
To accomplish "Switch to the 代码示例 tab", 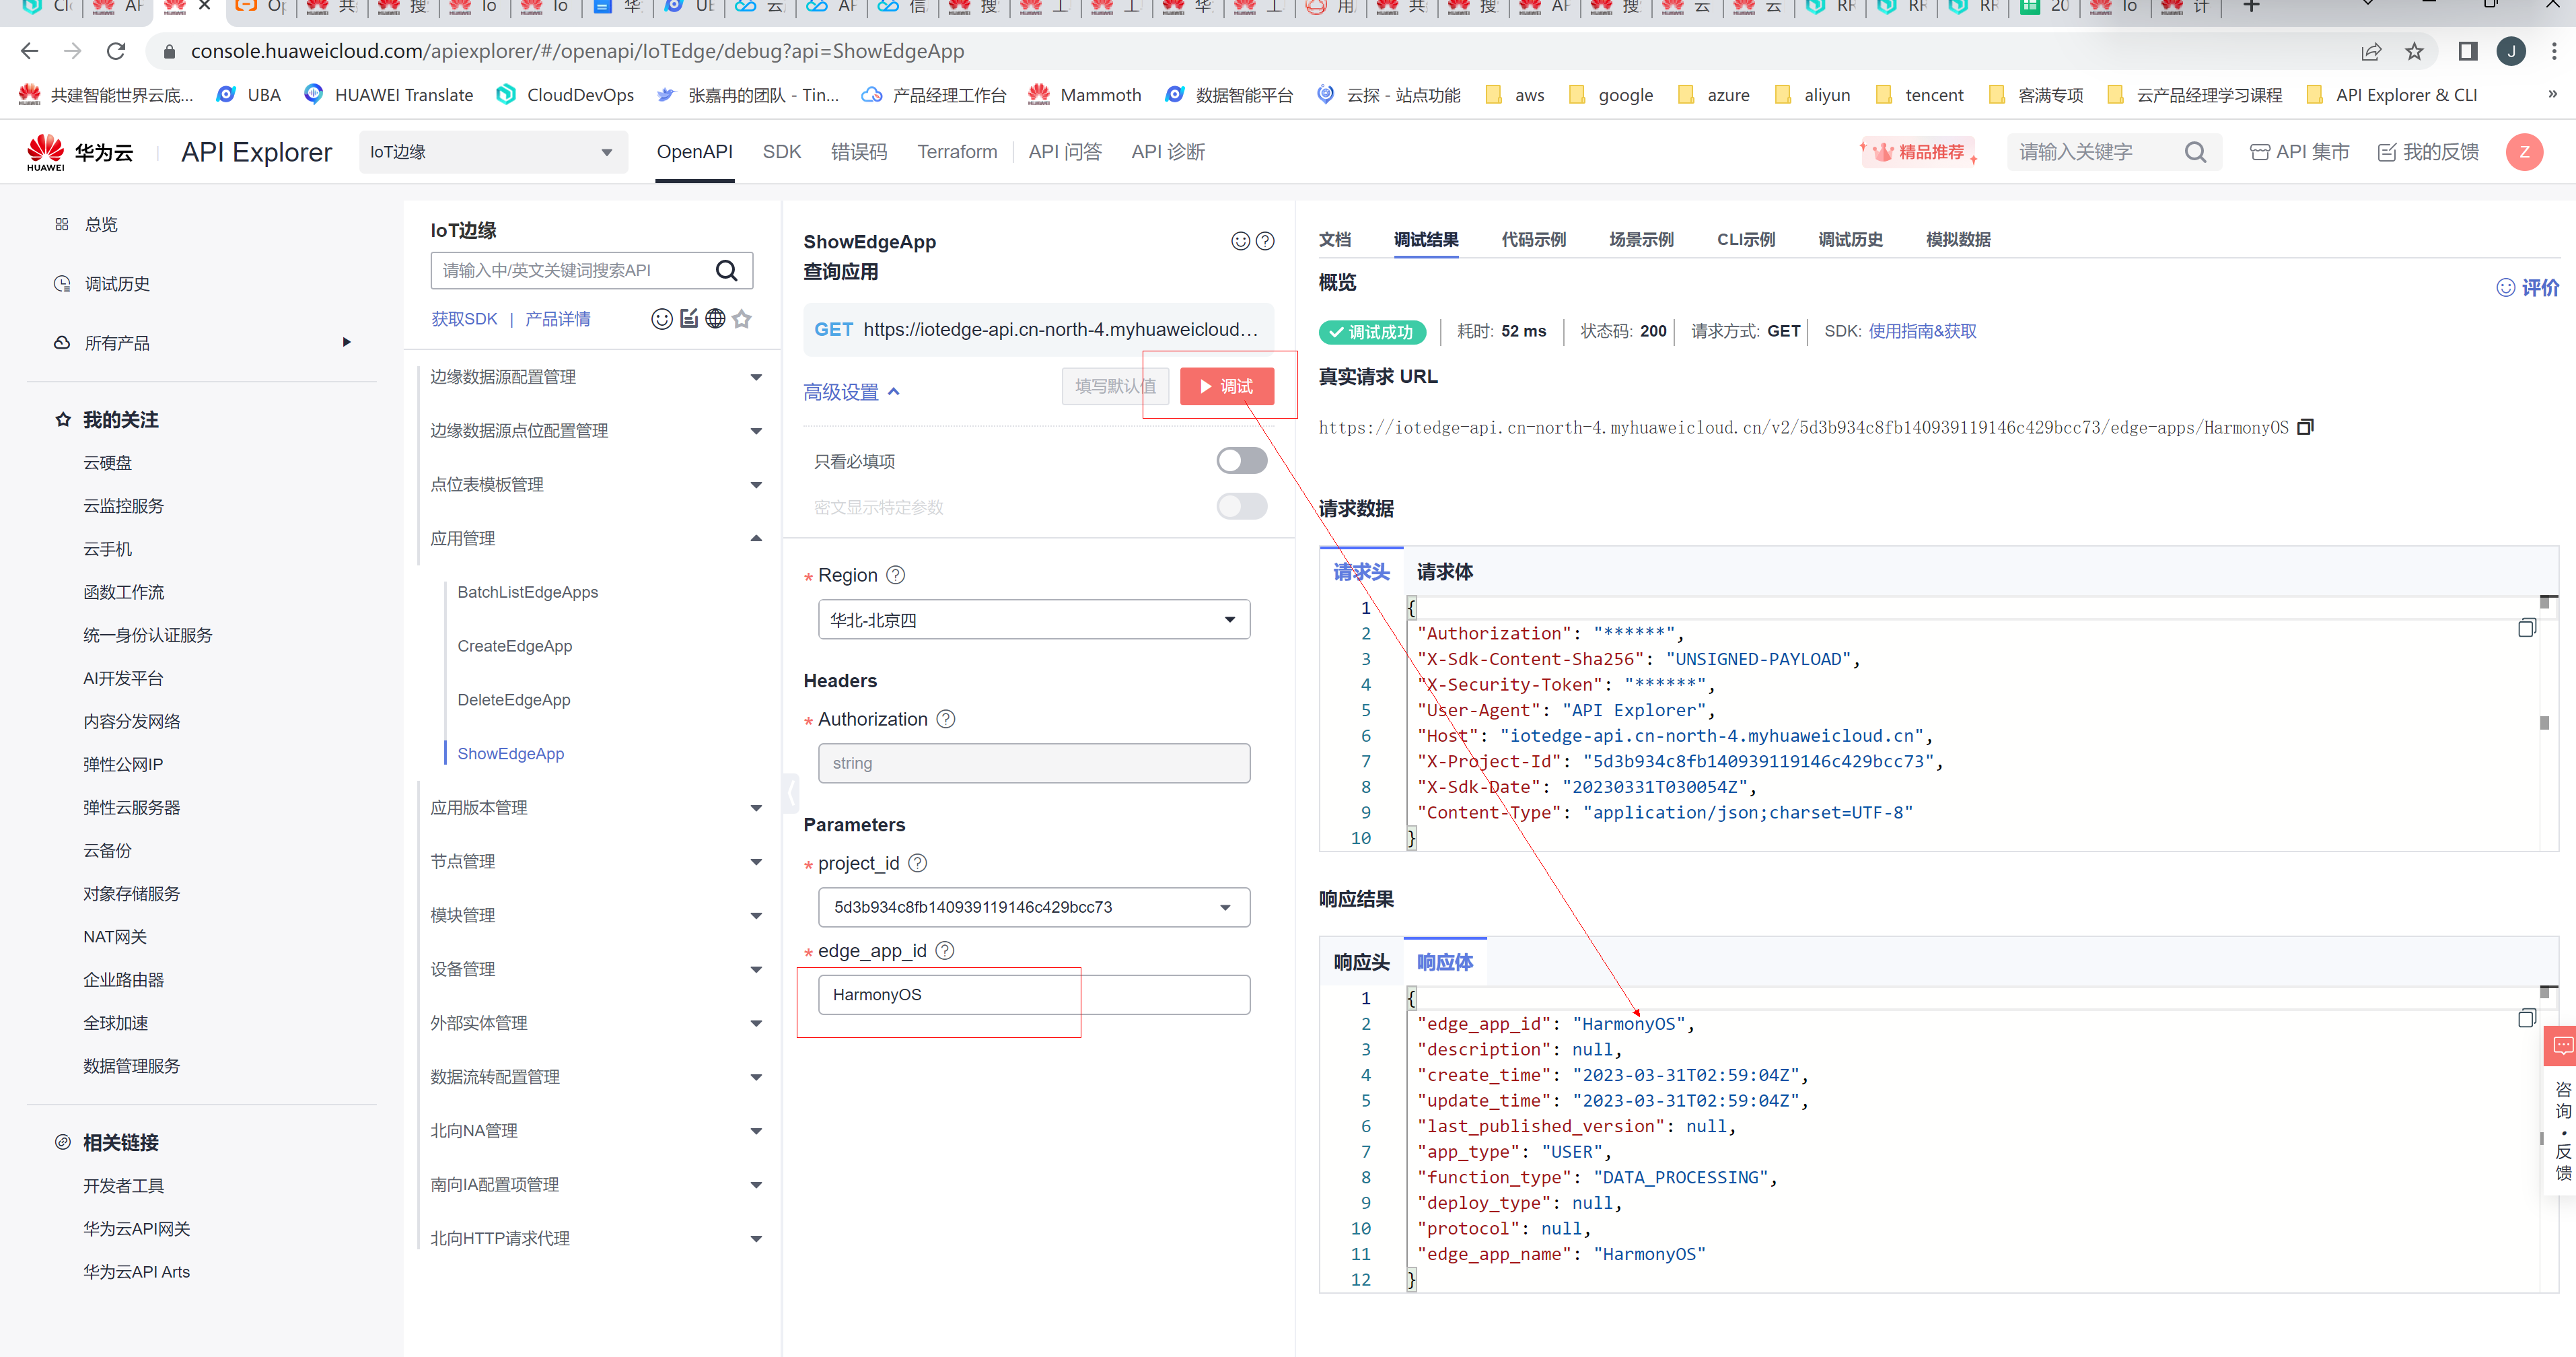I will click(x=1533, y=240).
